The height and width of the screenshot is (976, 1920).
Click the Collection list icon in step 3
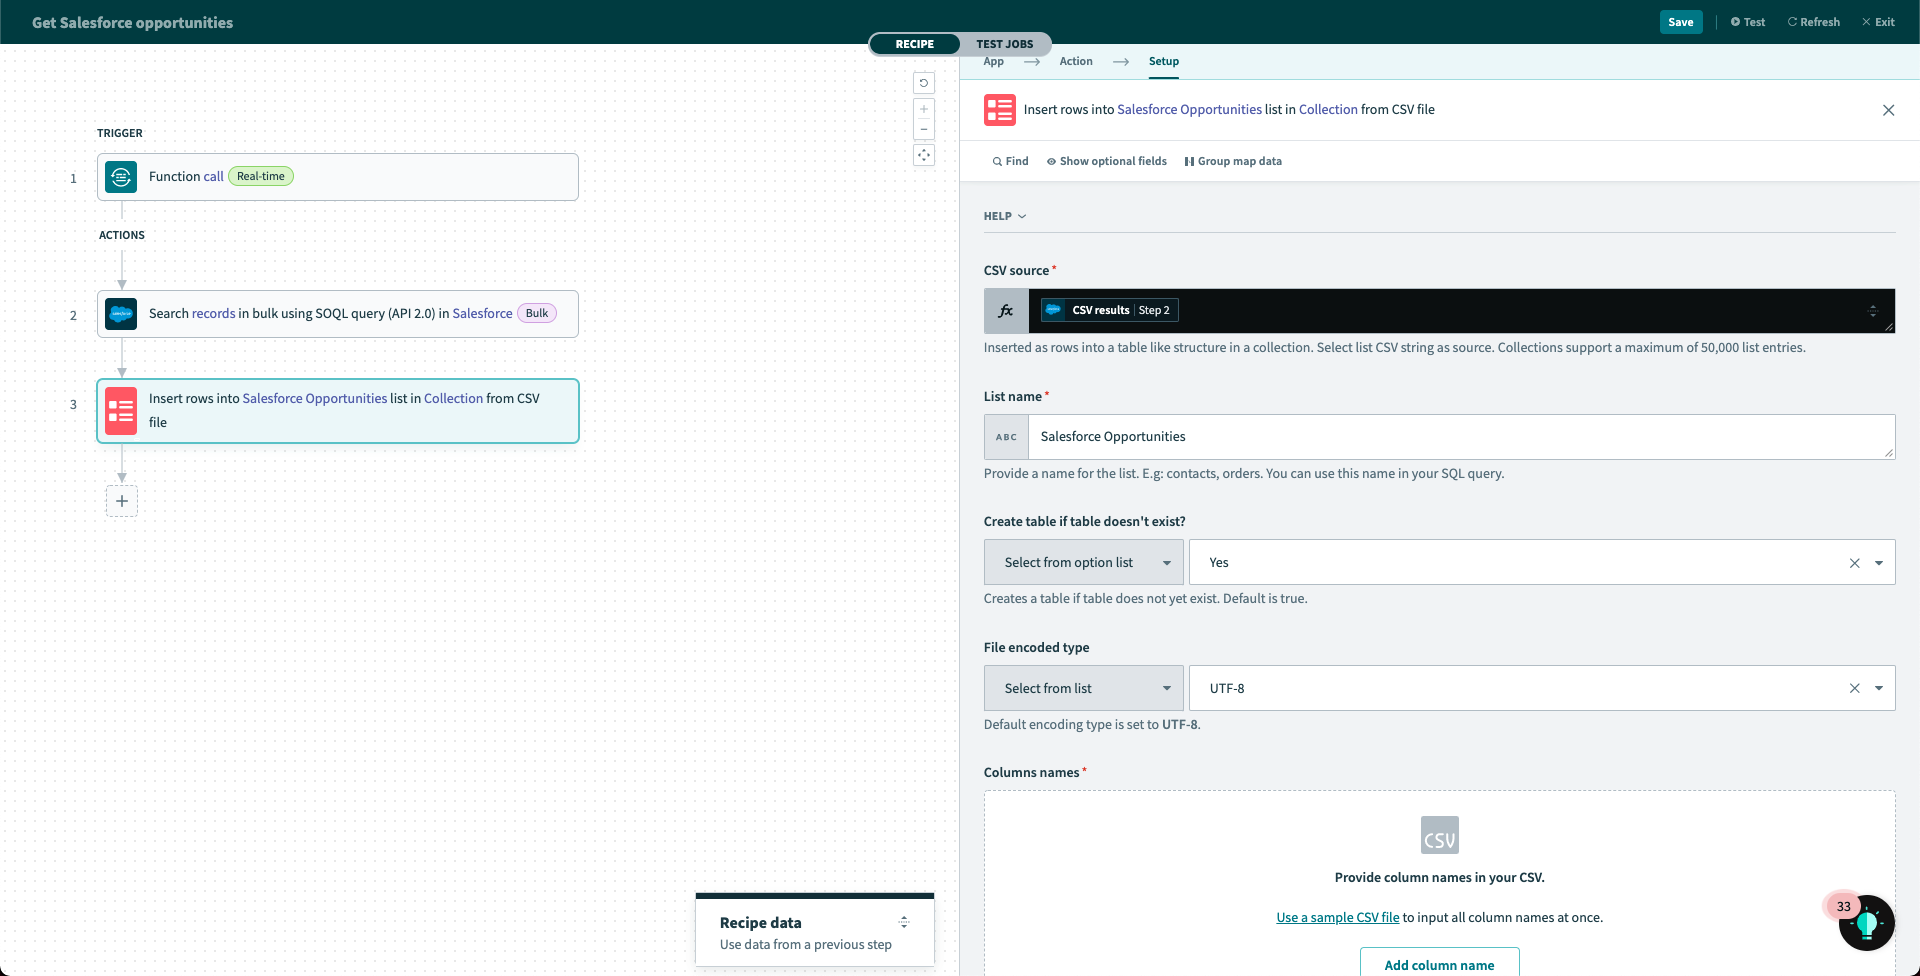121,411
